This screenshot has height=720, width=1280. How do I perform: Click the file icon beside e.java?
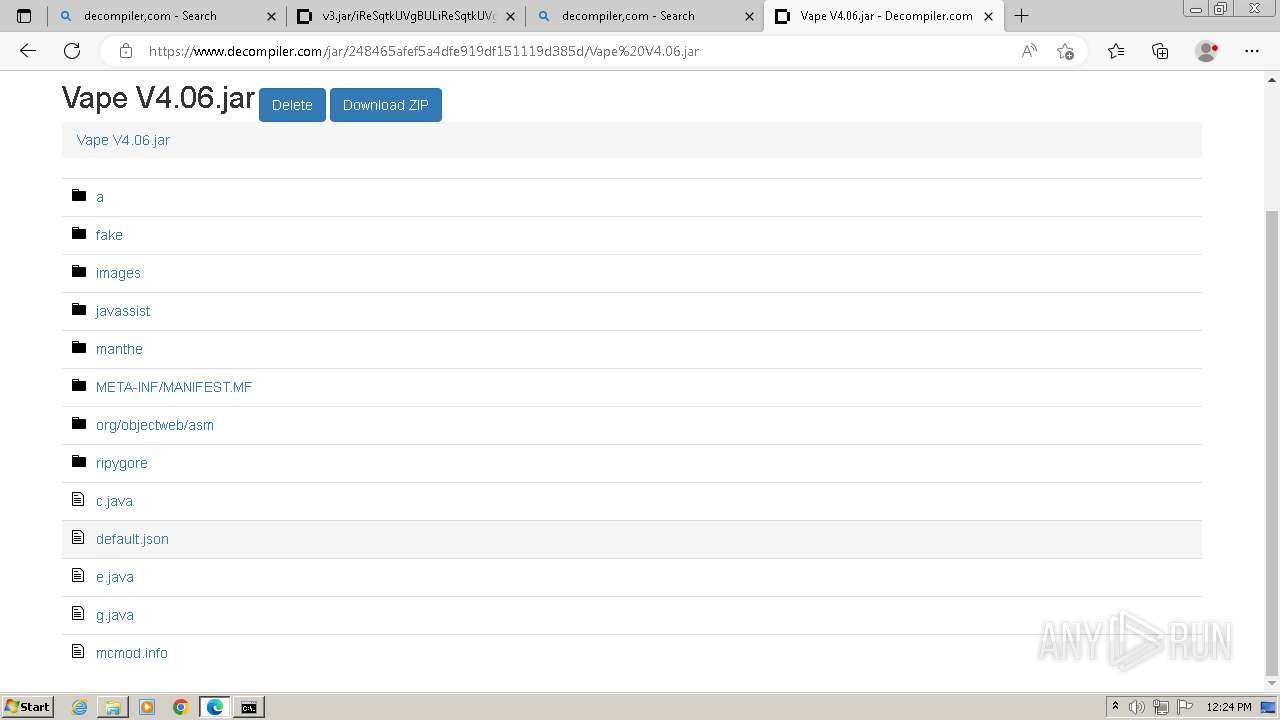pyautogui.click(x=79, y=575)
